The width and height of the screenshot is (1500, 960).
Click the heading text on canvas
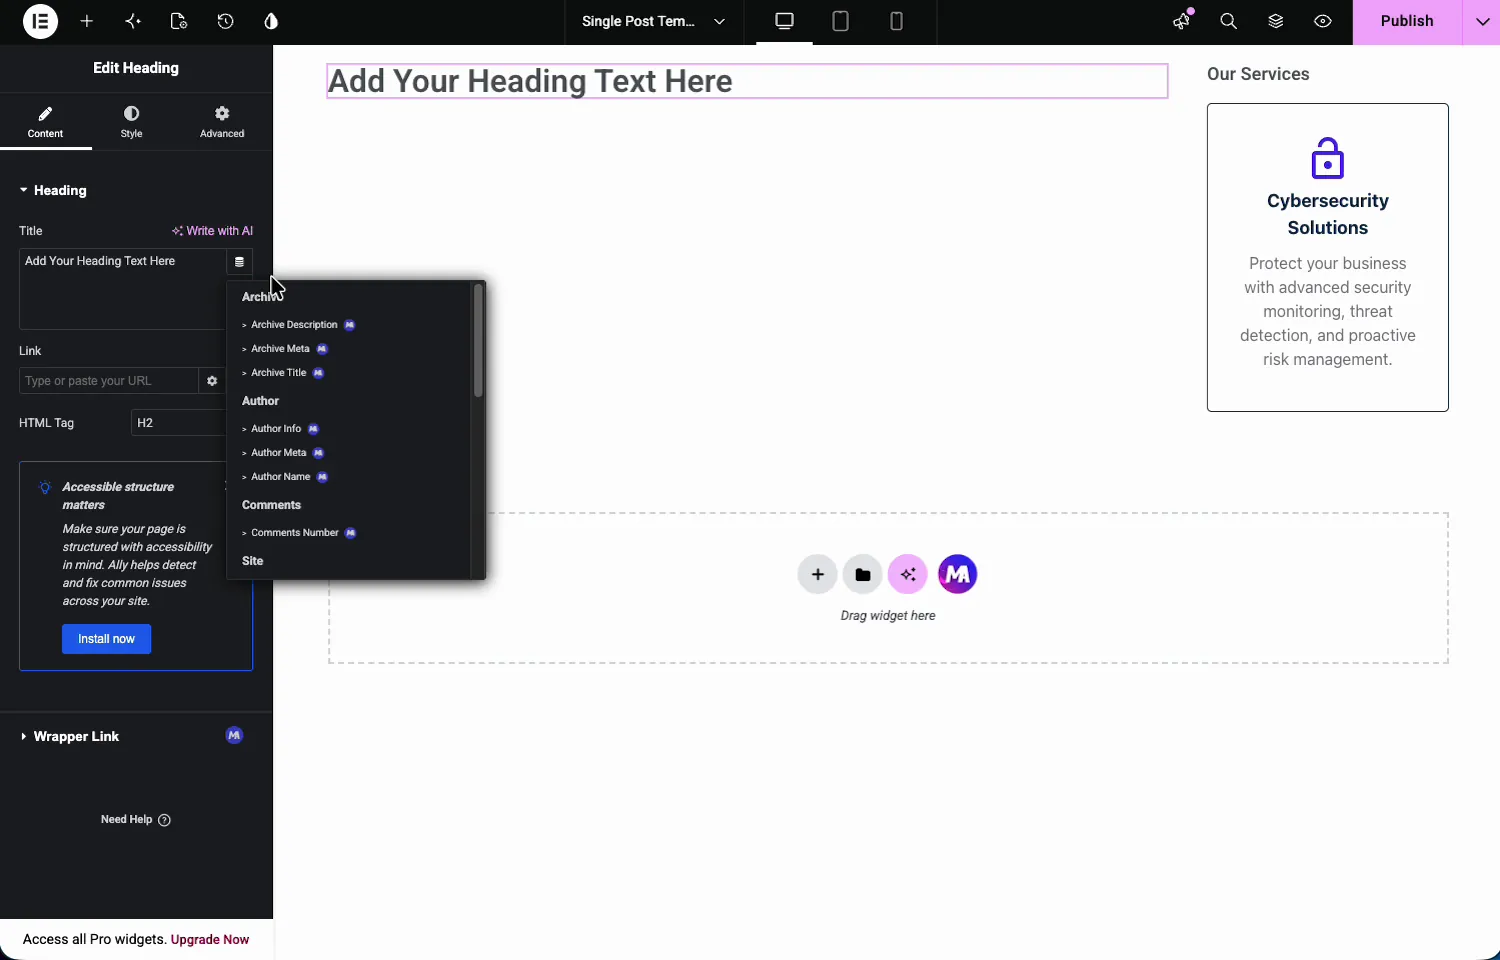tap(530, 81)
